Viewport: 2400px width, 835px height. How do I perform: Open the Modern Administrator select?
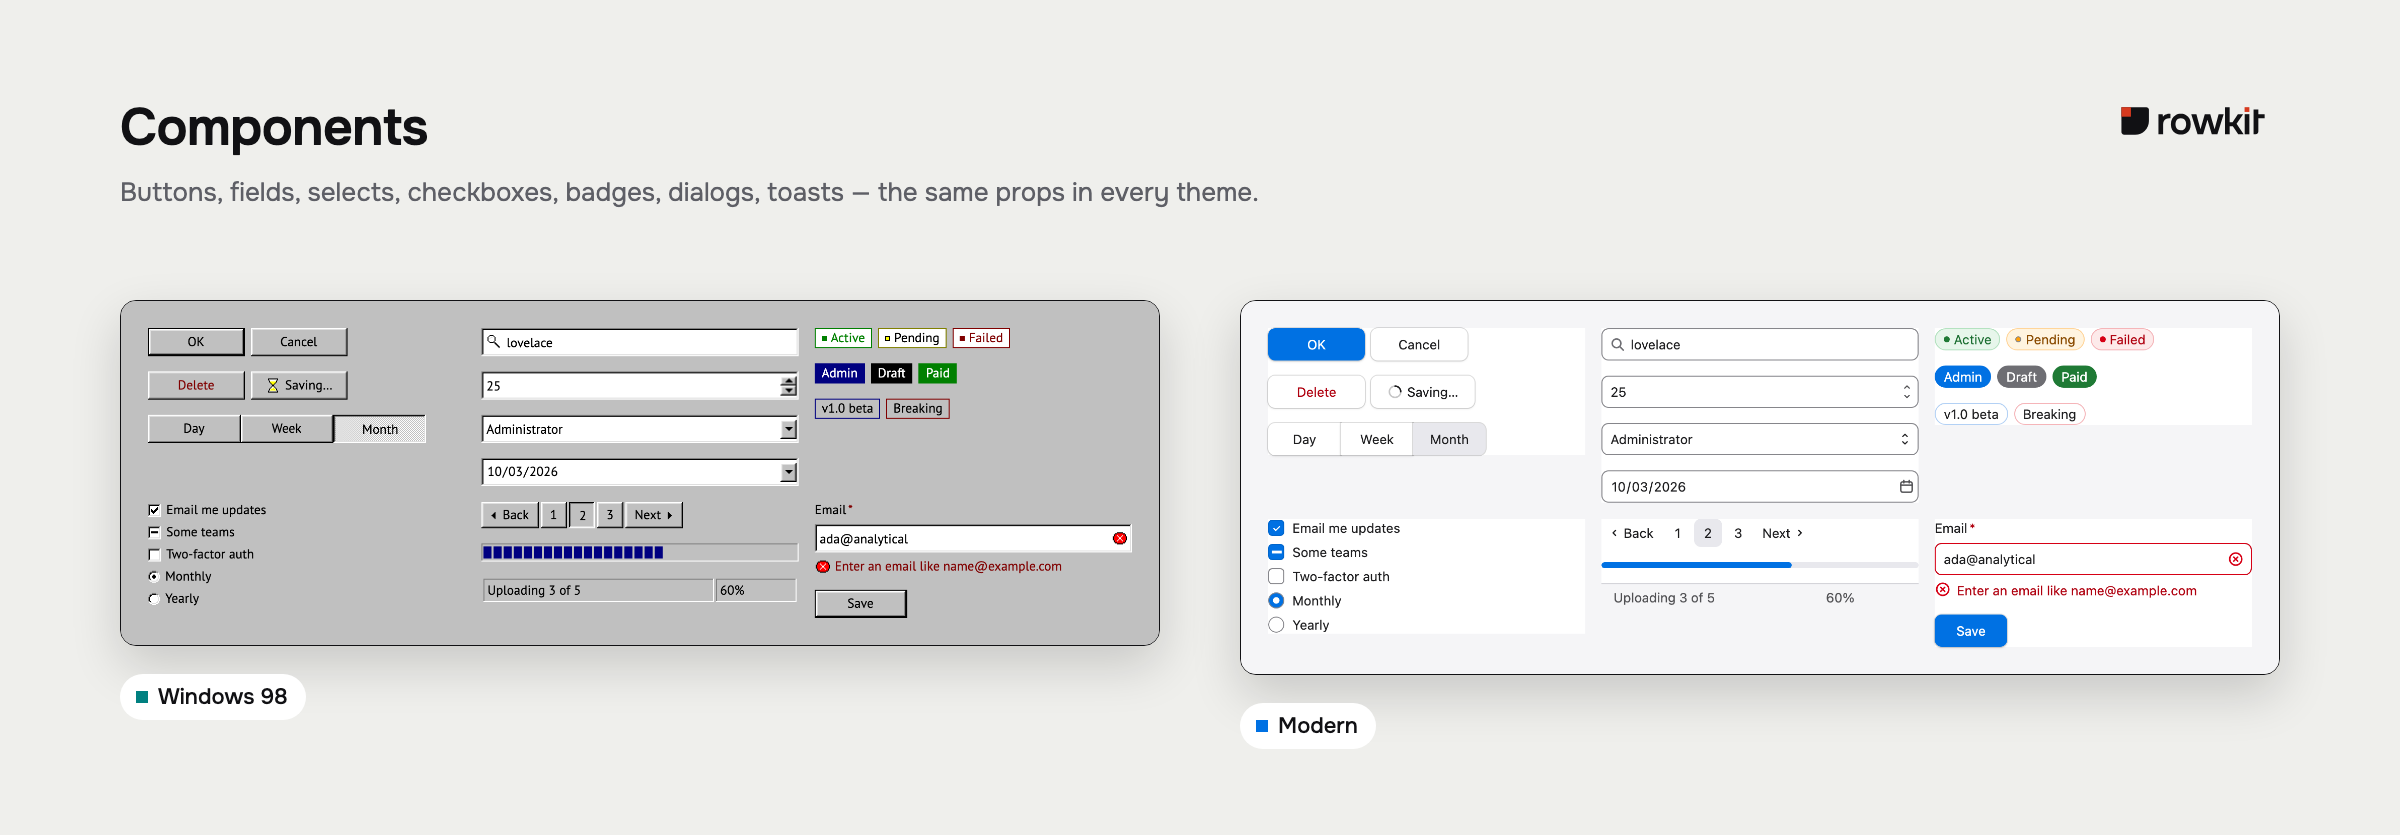click(1759, 439)
